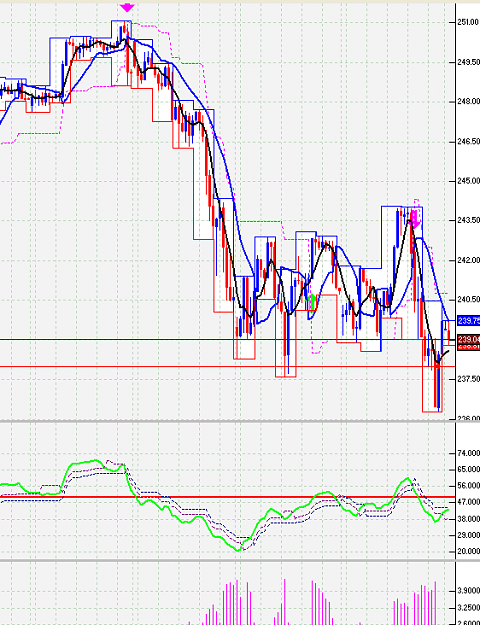Select the 242.00 price axis label
Screen dimensions: 480x625
468,260
